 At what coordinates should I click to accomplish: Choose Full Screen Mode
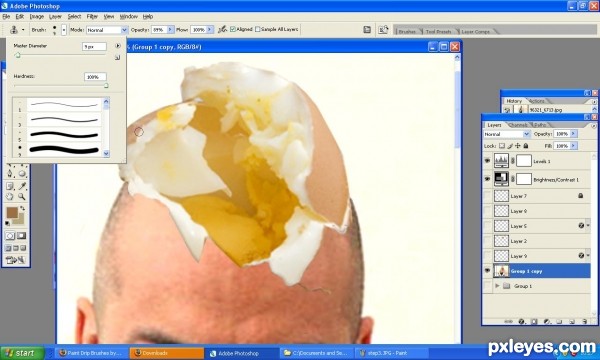(x=23, y=248)
